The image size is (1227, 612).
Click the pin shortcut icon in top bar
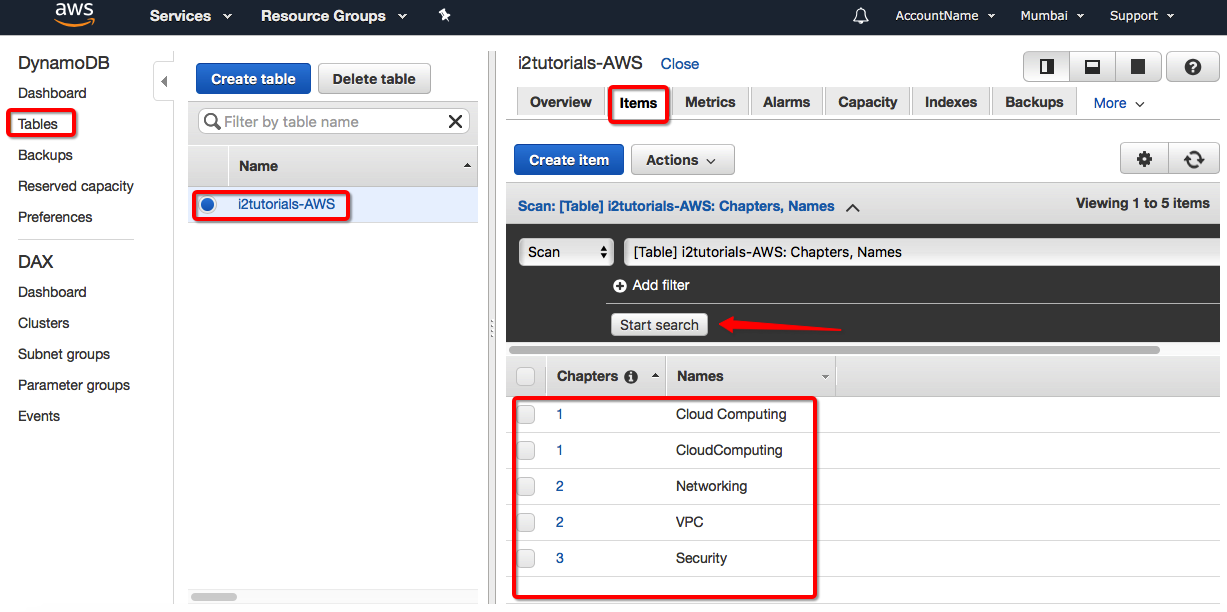click(x=445, y=16)
